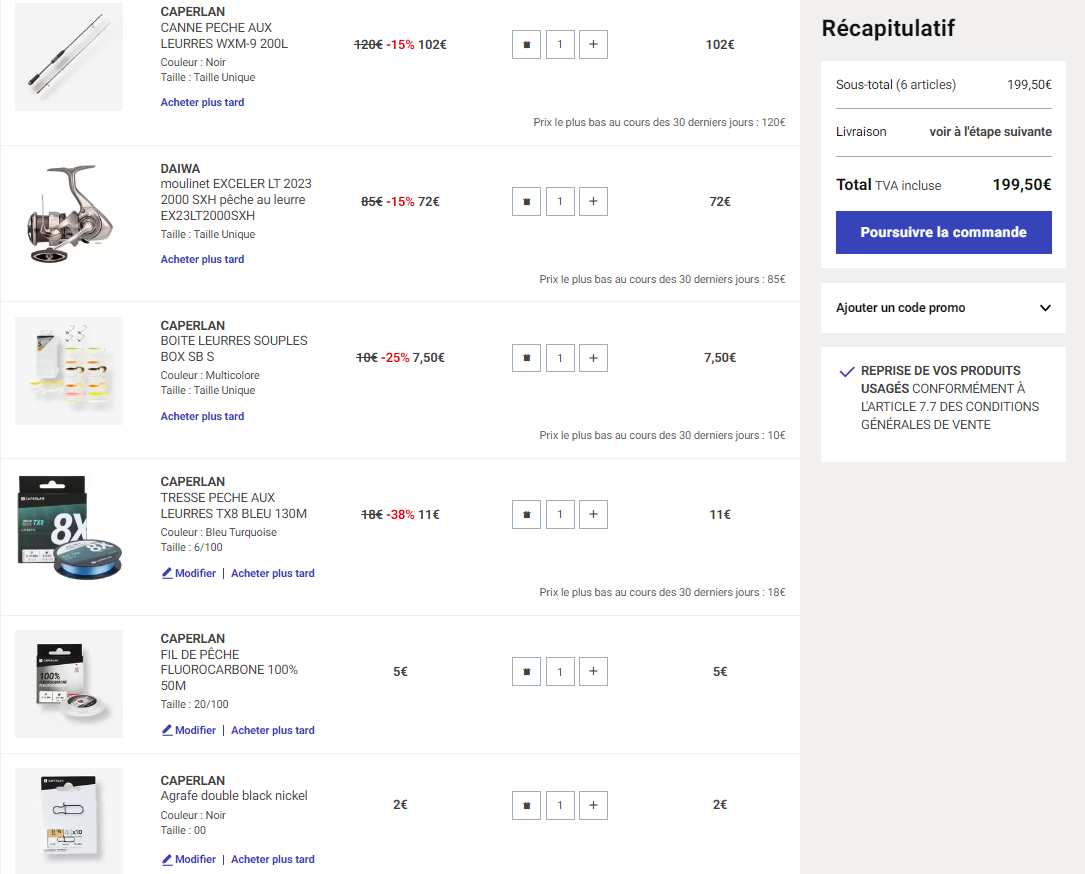The image size is (1085, 874).
Task: Click Acheter plus tard for FIL DE PÊCHE FLUOROCARBONE
Action: [x=273, y=730]
